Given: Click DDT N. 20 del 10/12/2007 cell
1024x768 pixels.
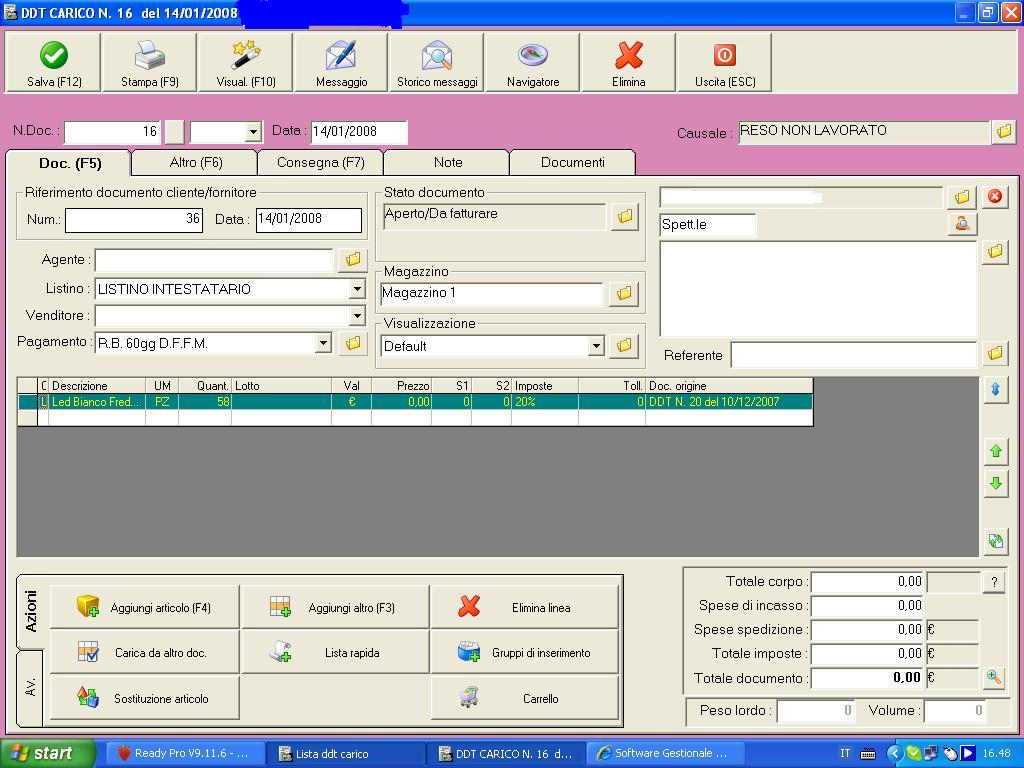Looking at the screenshot, I should tap(729, 402).
